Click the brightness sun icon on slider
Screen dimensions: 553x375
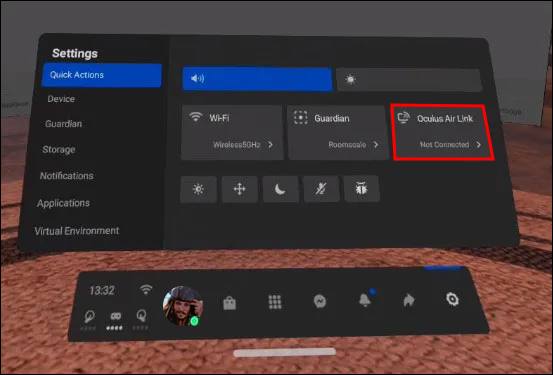[350, 79]
